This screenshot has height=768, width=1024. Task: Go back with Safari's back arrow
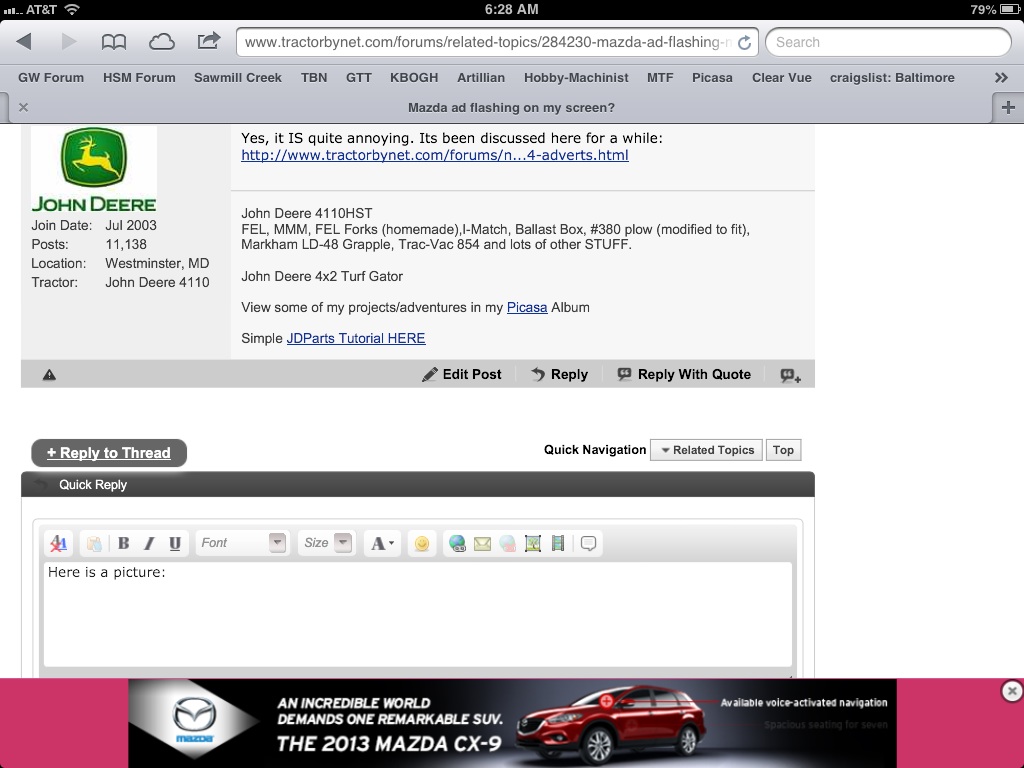tap(24, 42)
